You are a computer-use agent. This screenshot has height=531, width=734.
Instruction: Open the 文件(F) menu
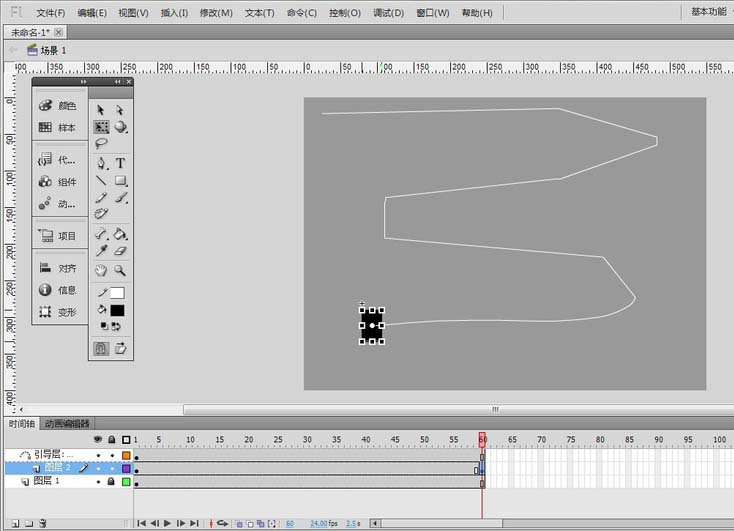click(x=51, y=13)
